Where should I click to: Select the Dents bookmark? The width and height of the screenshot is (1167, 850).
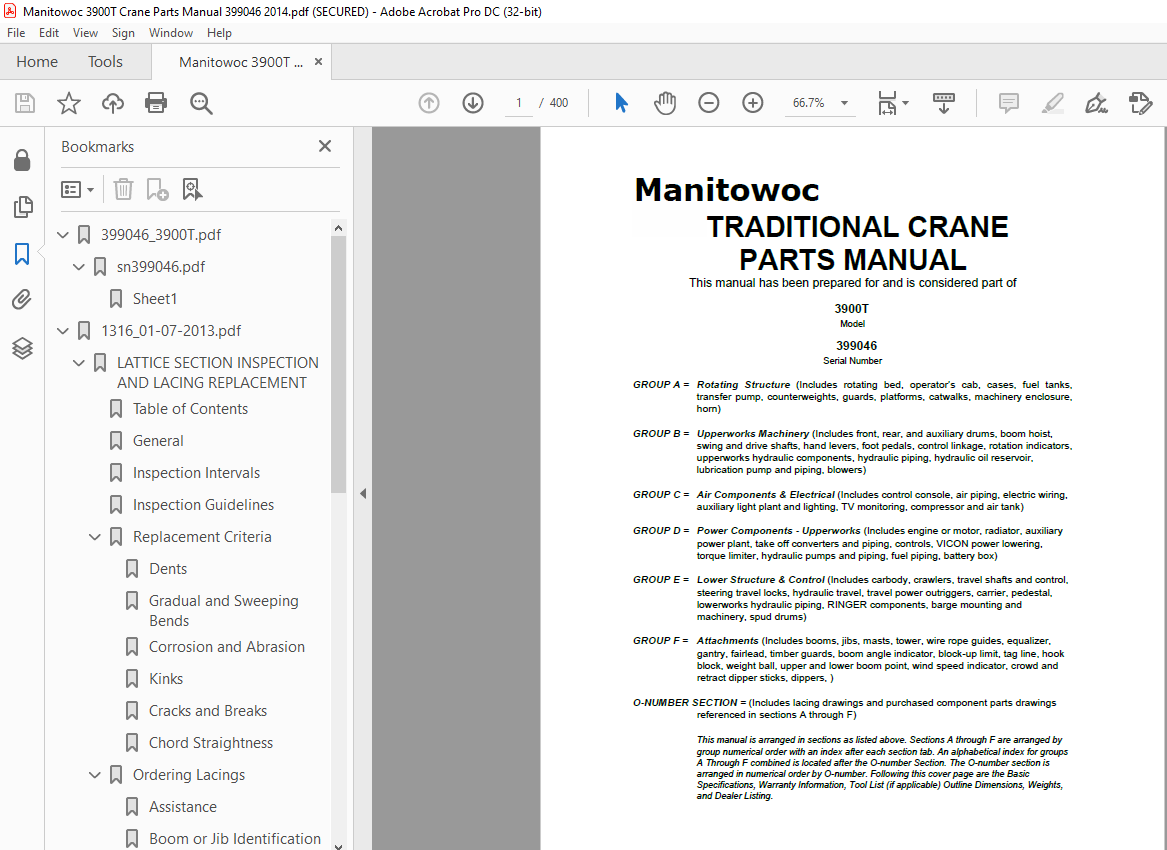click(167, 569)
